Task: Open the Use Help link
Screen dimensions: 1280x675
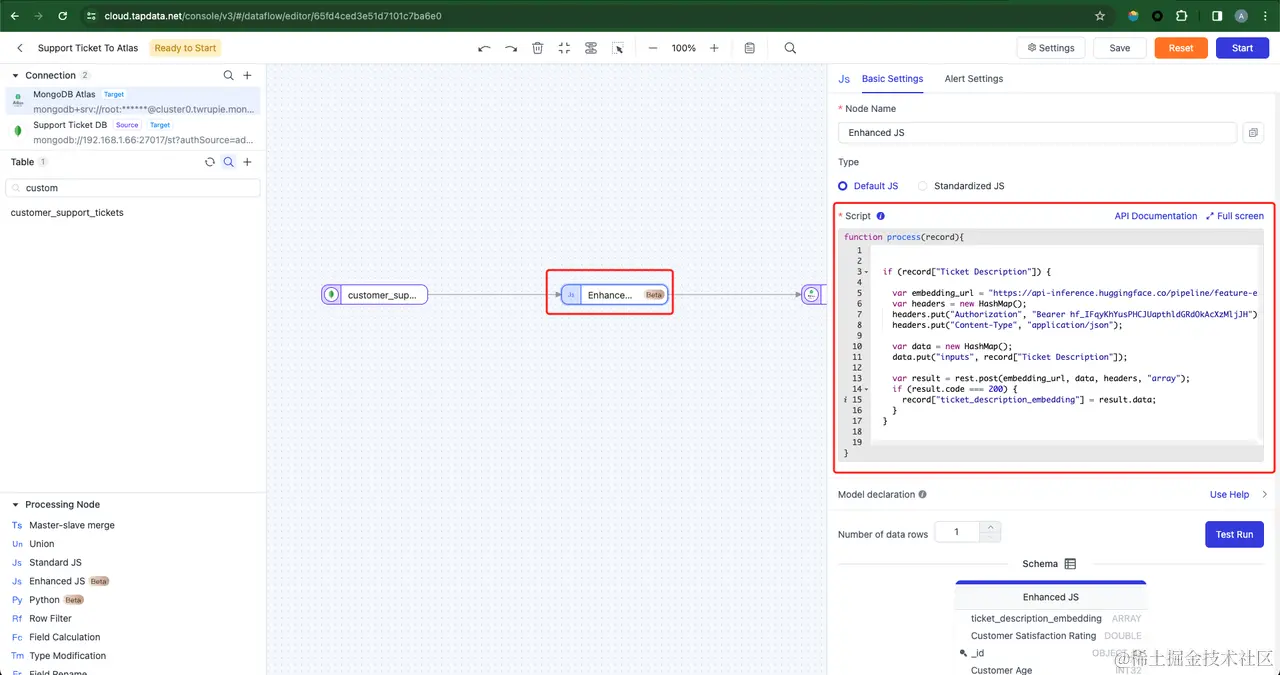Action: [x=1229, y=494]
